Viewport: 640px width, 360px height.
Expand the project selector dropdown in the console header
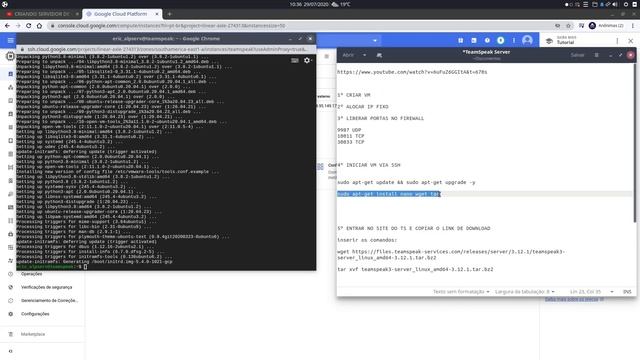pyautogui.click(x=375, y=40)
